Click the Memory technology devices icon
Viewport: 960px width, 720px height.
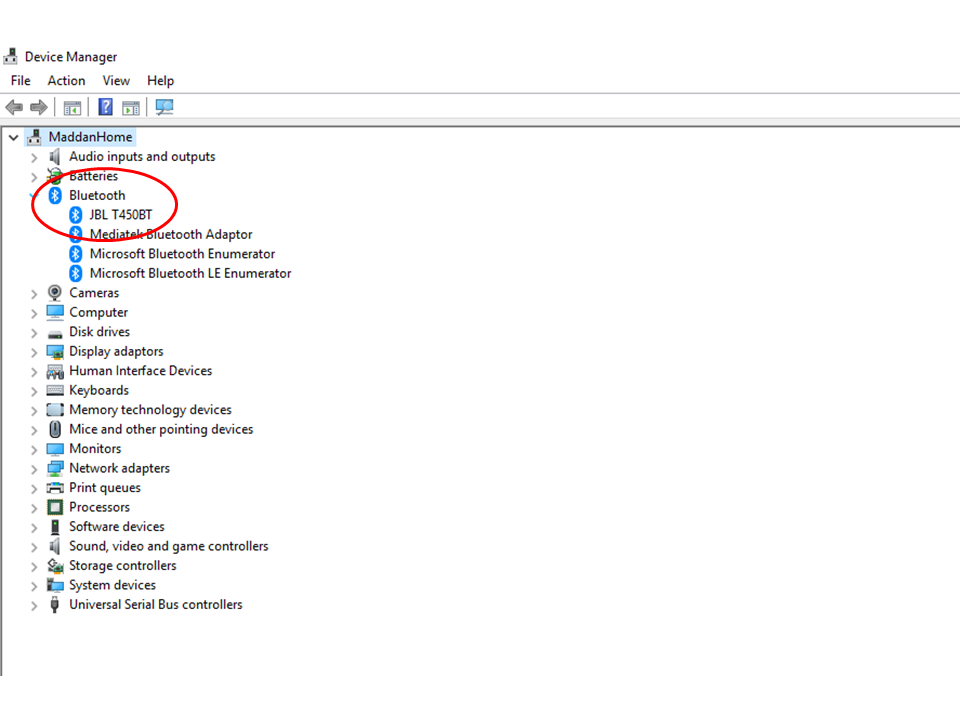tap(55, 410)
